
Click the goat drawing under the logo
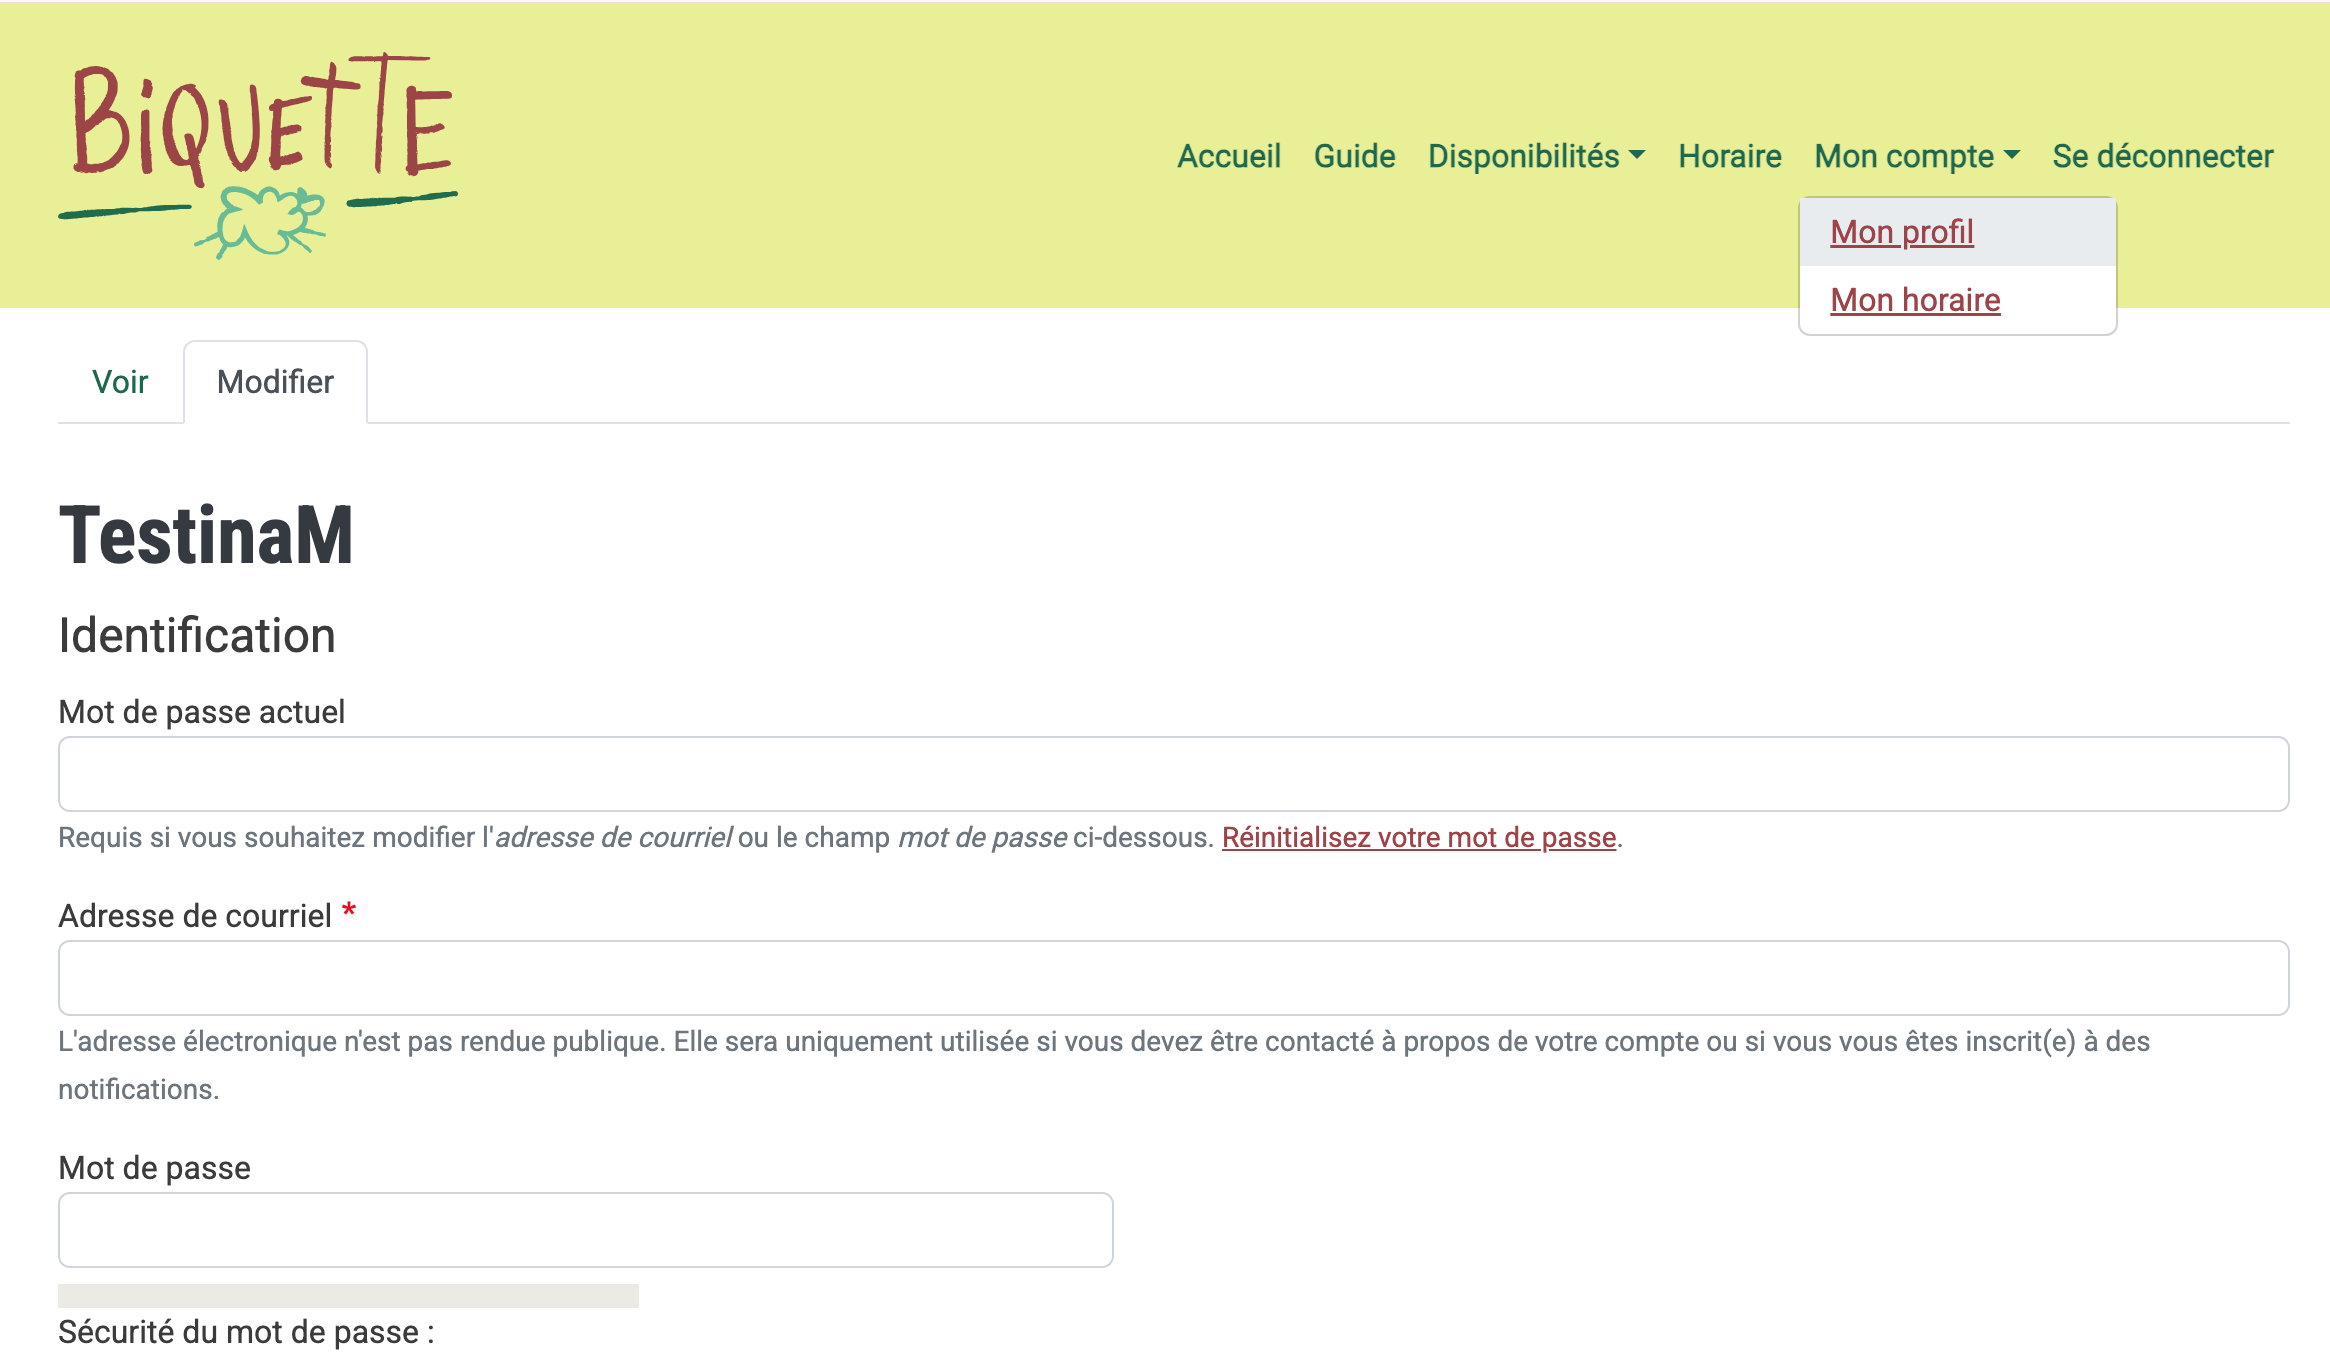point(265,223)
